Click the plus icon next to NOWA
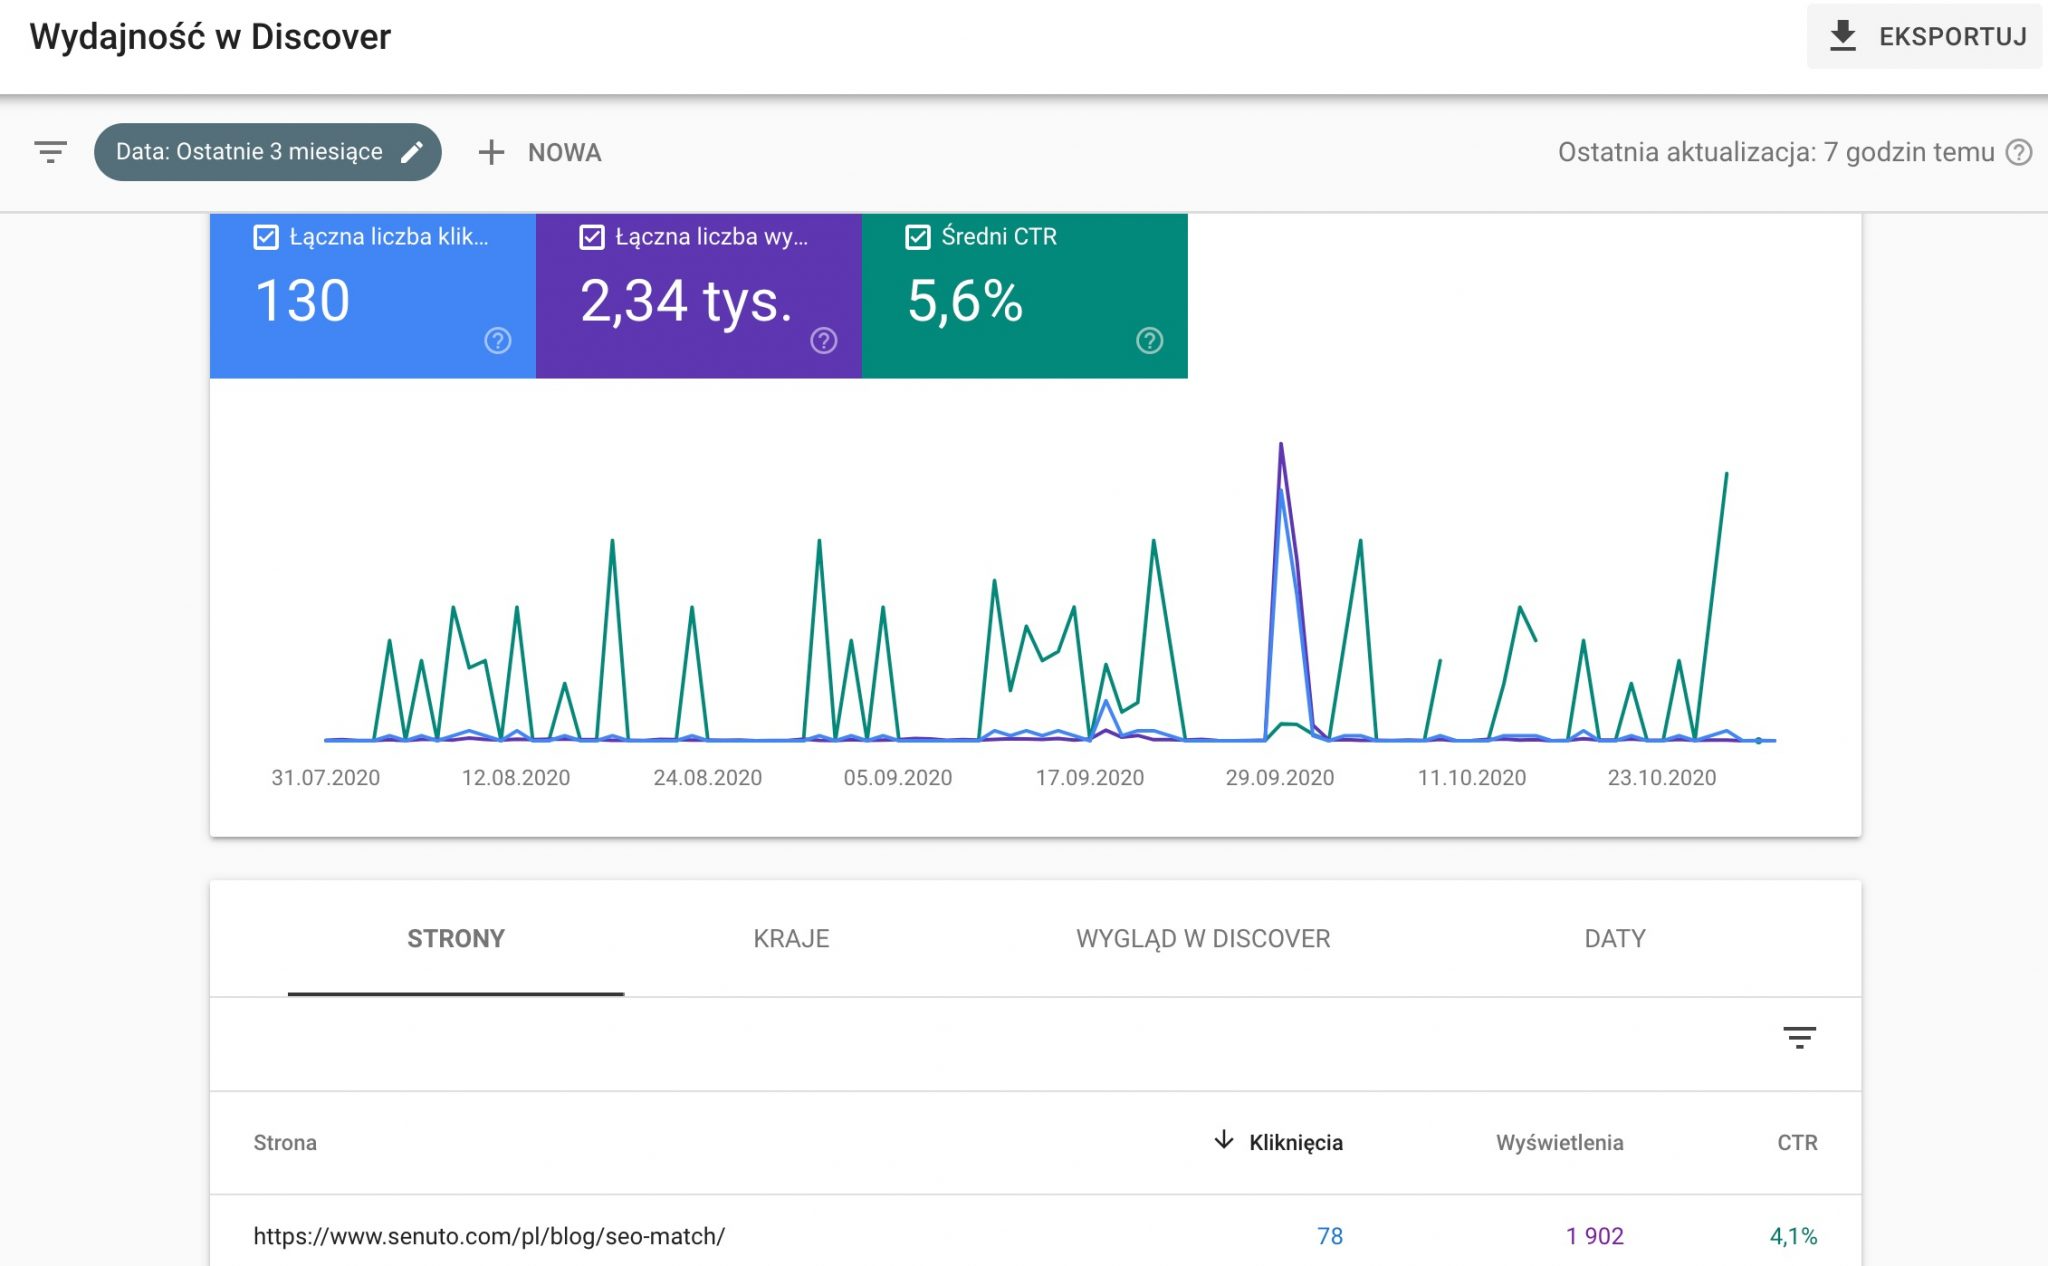2048x1266 pixels. click(491, 153)
